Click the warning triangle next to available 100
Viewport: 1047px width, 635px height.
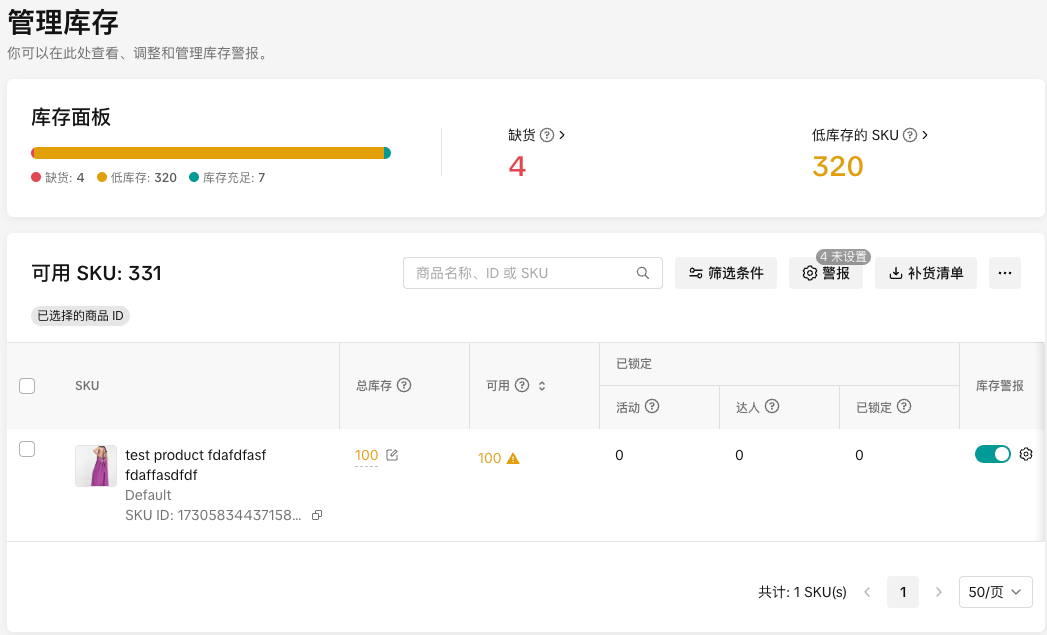coord(513,459)
